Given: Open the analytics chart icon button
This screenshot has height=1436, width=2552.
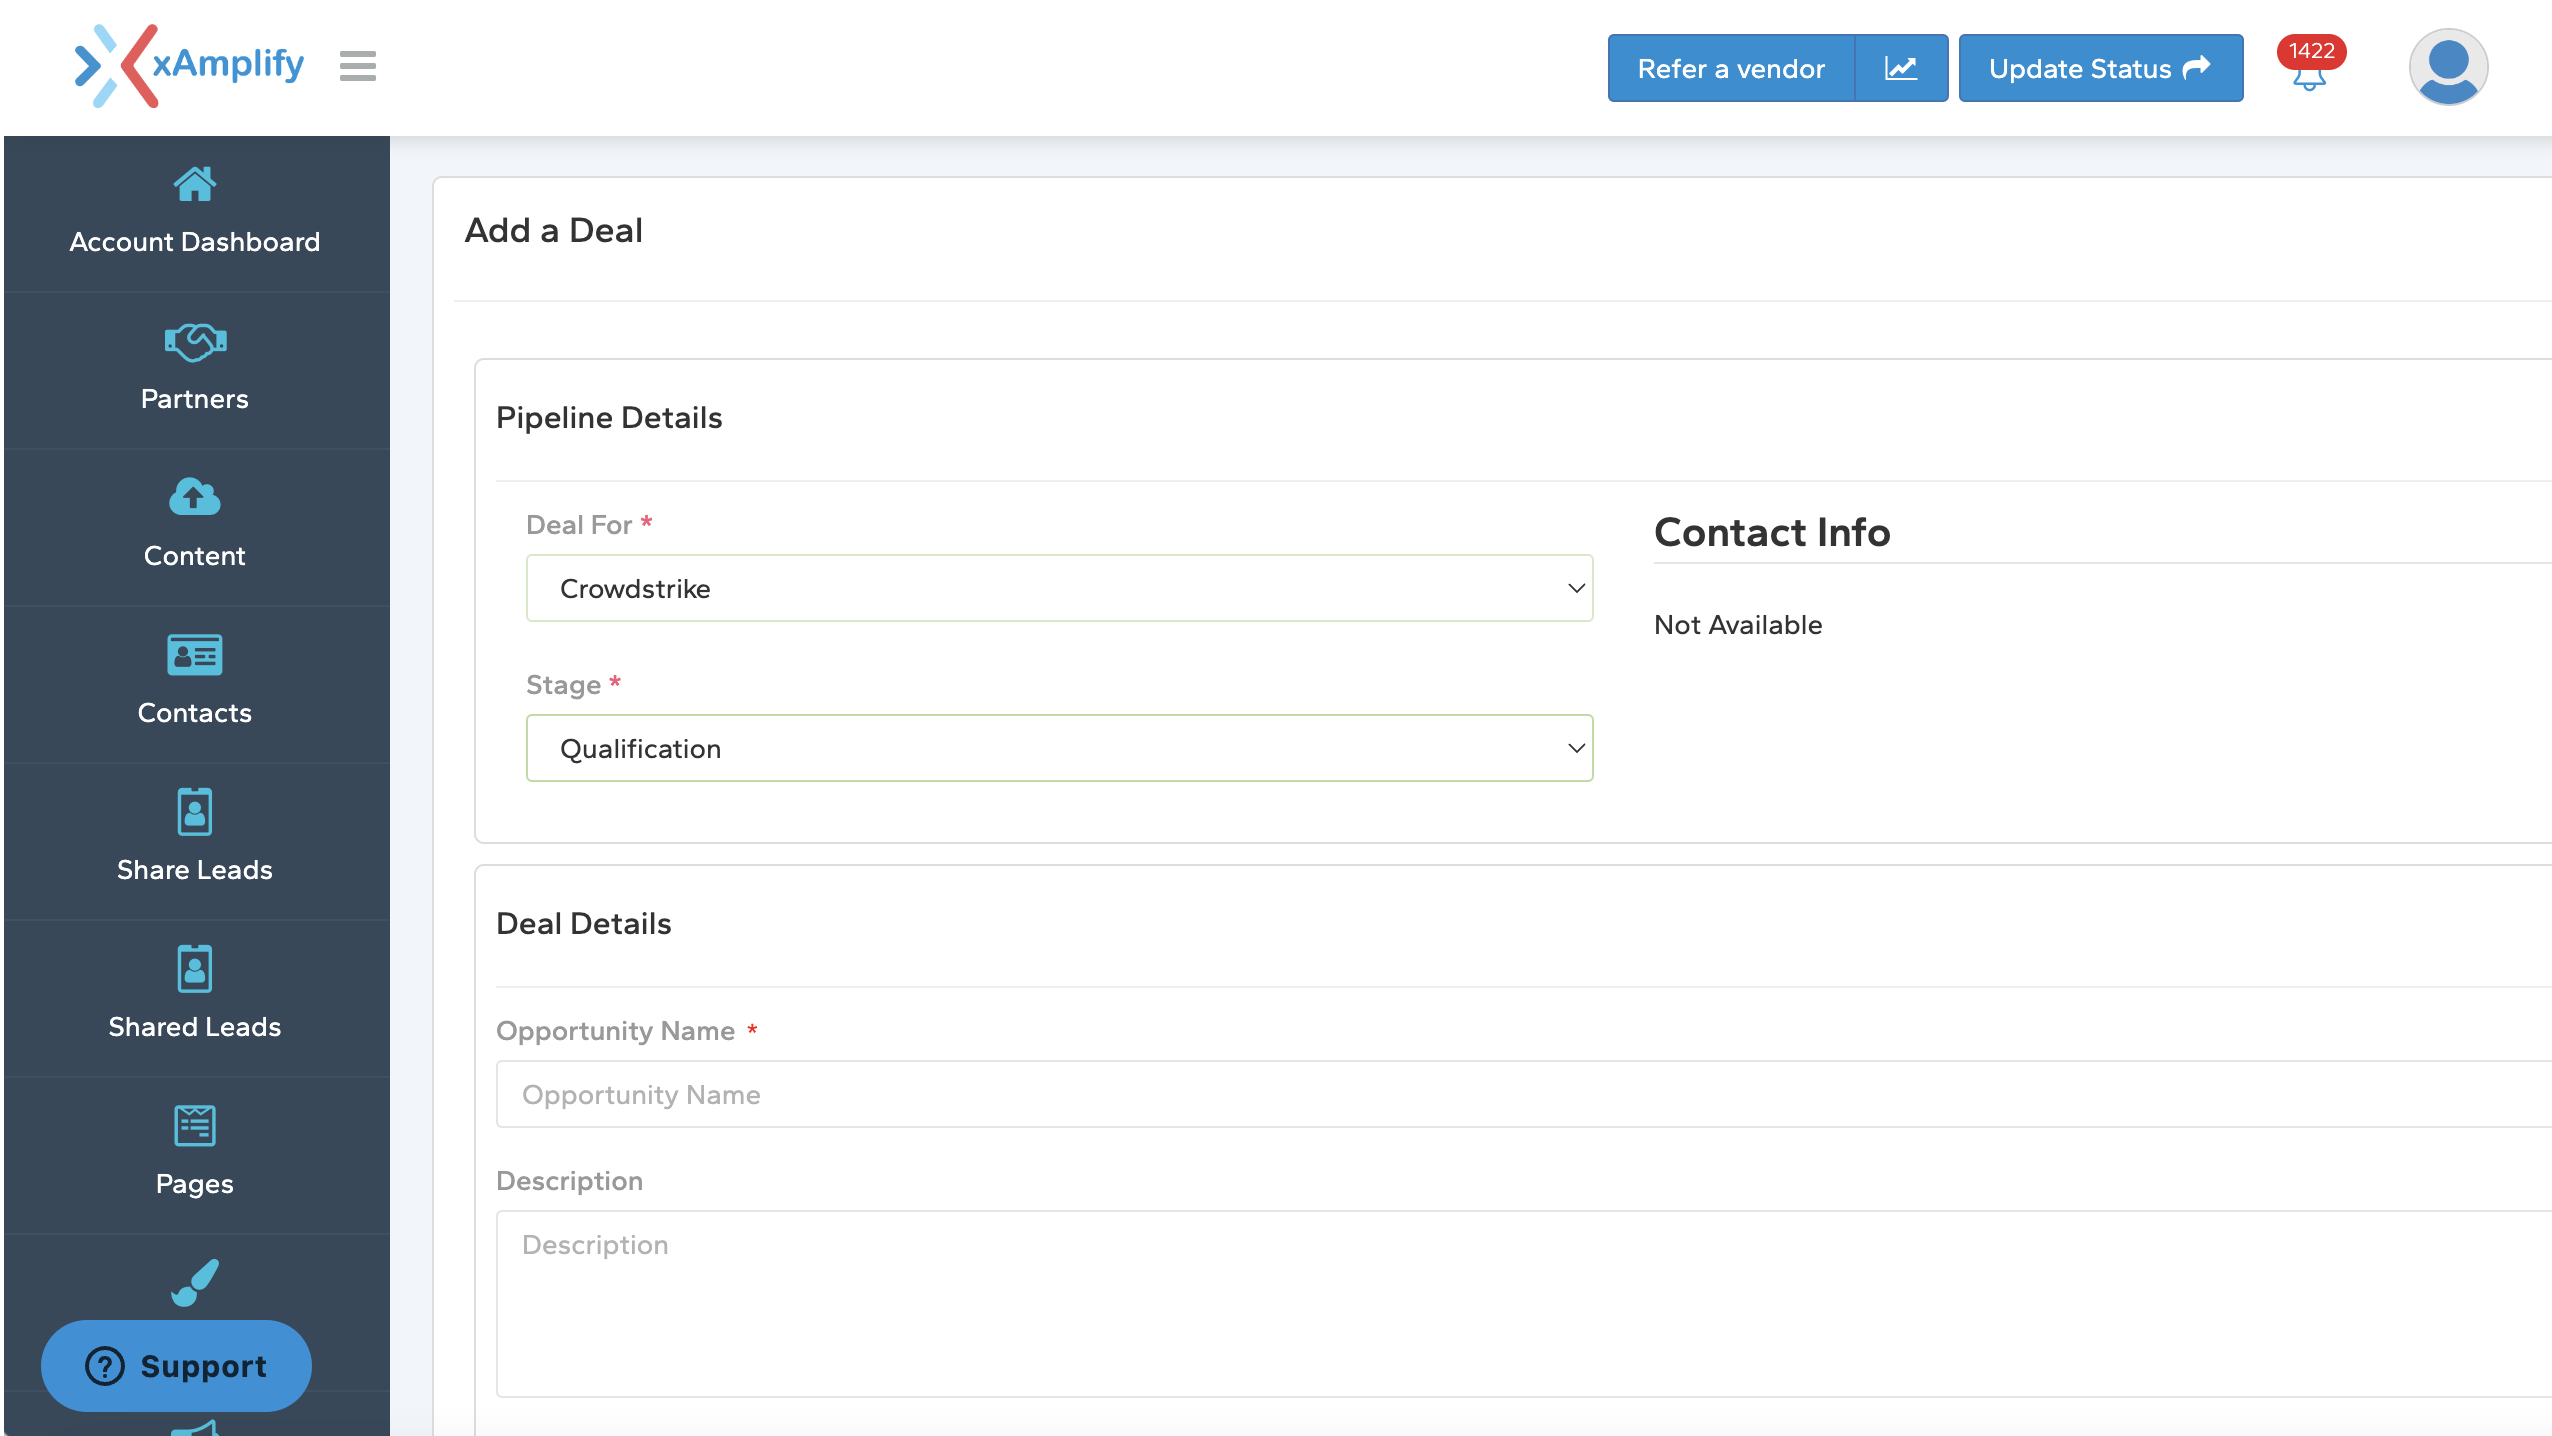Looking at the screenshot, I should pos(1900,68).
